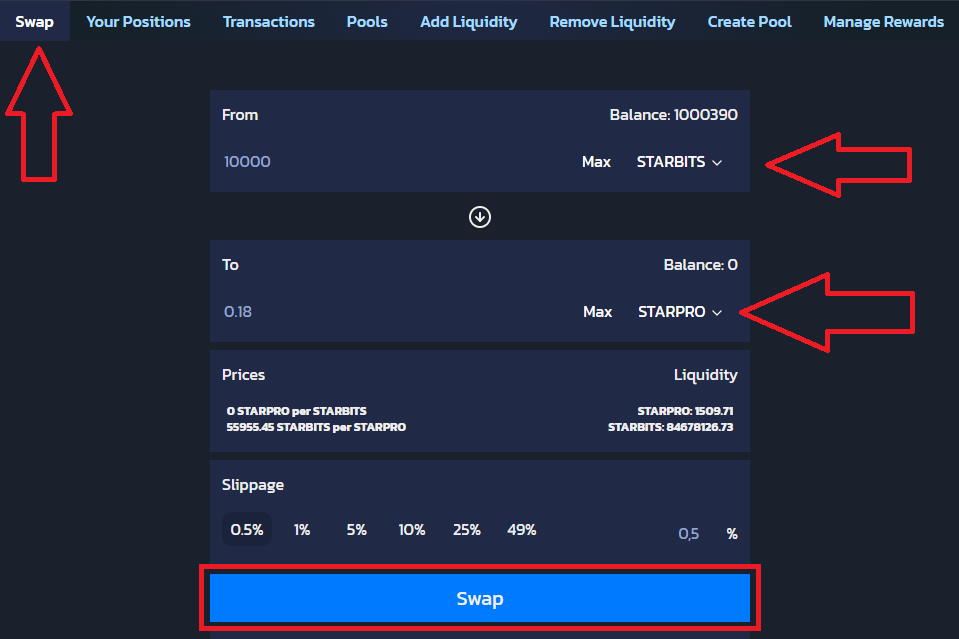
Task: Open the Remove Liquidity tab
Action: (x=612, y=21)
